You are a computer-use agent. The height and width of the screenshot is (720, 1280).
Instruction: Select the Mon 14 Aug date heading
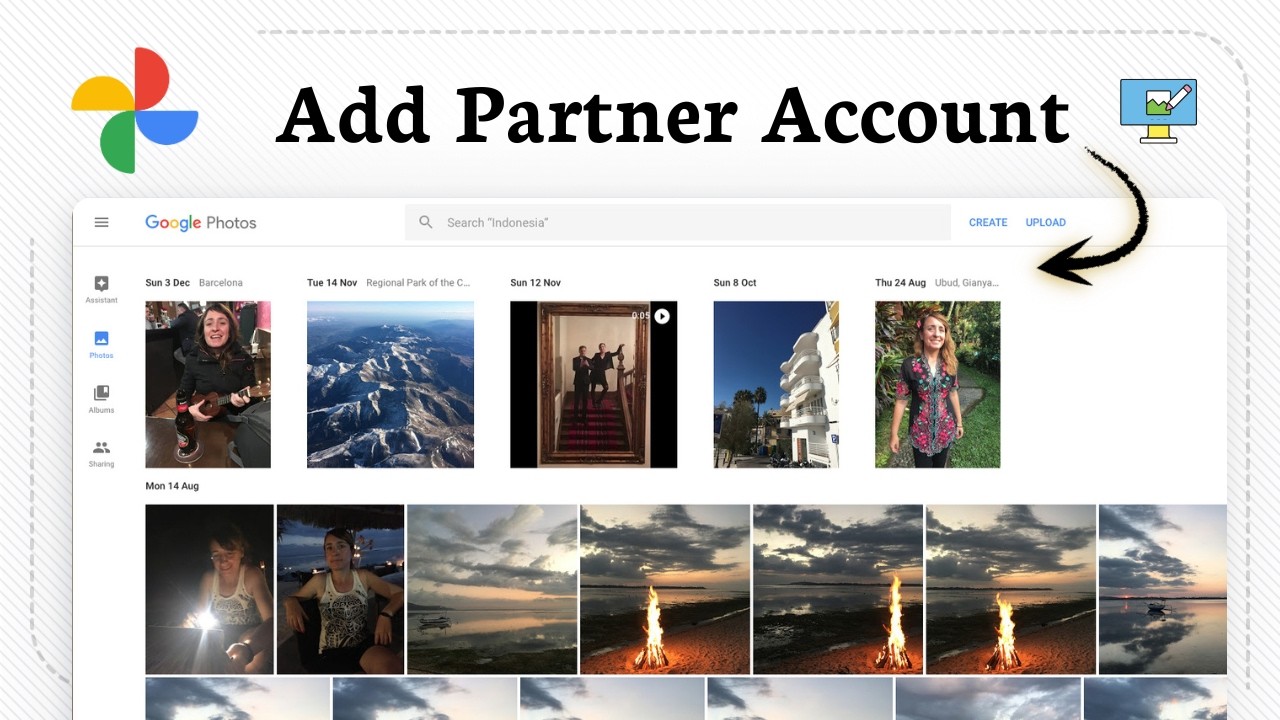point(172,486)
